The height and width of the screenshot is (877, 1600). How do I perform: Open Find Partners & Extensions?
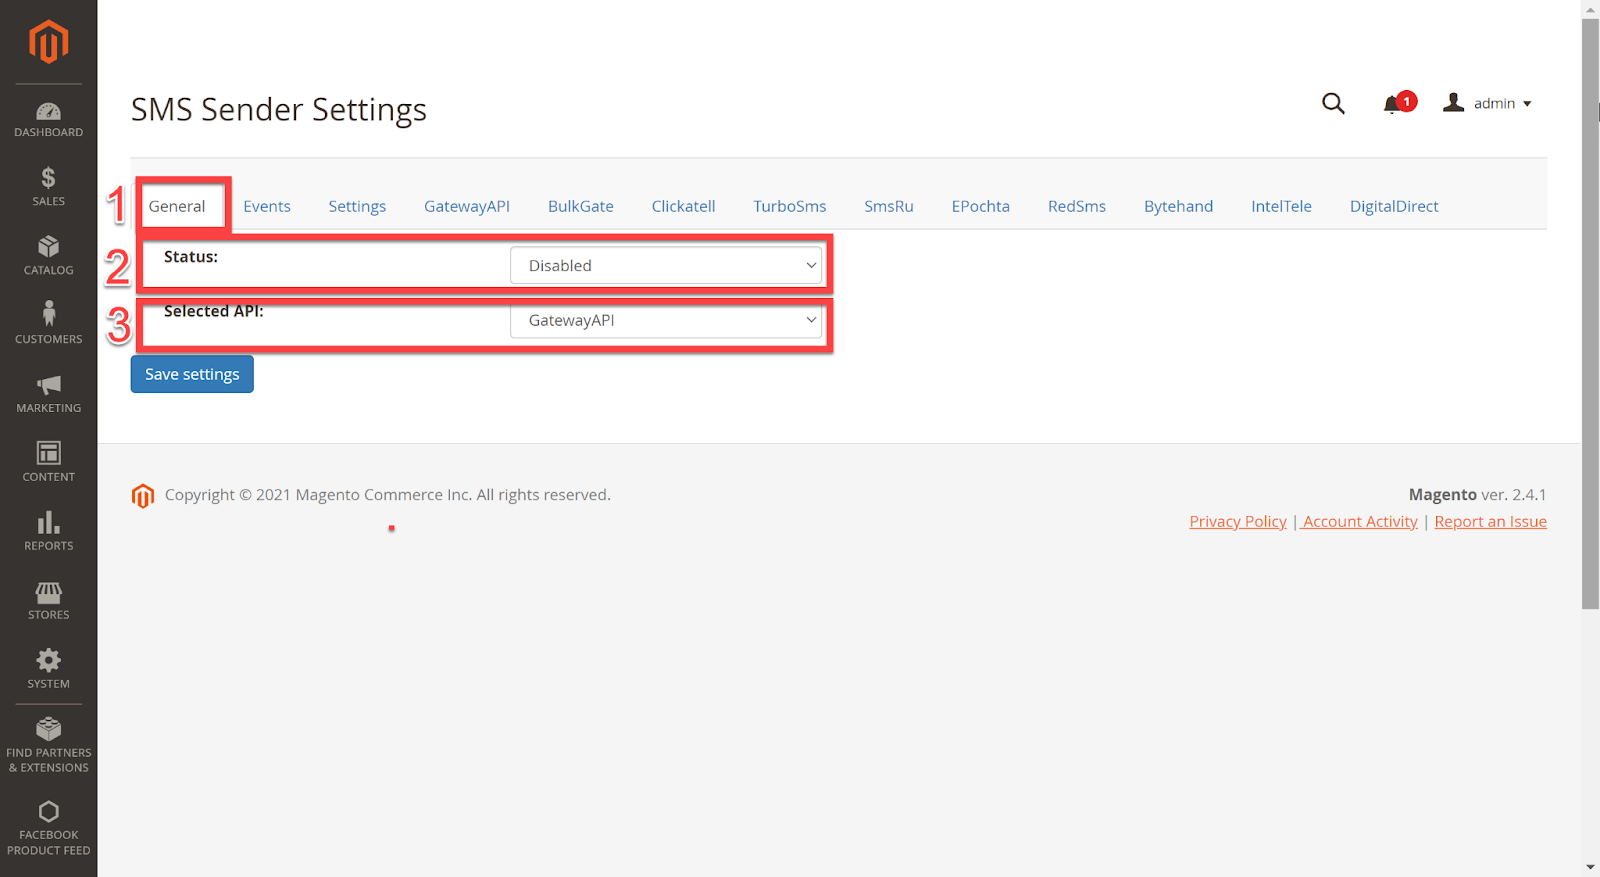pos(48,746)
